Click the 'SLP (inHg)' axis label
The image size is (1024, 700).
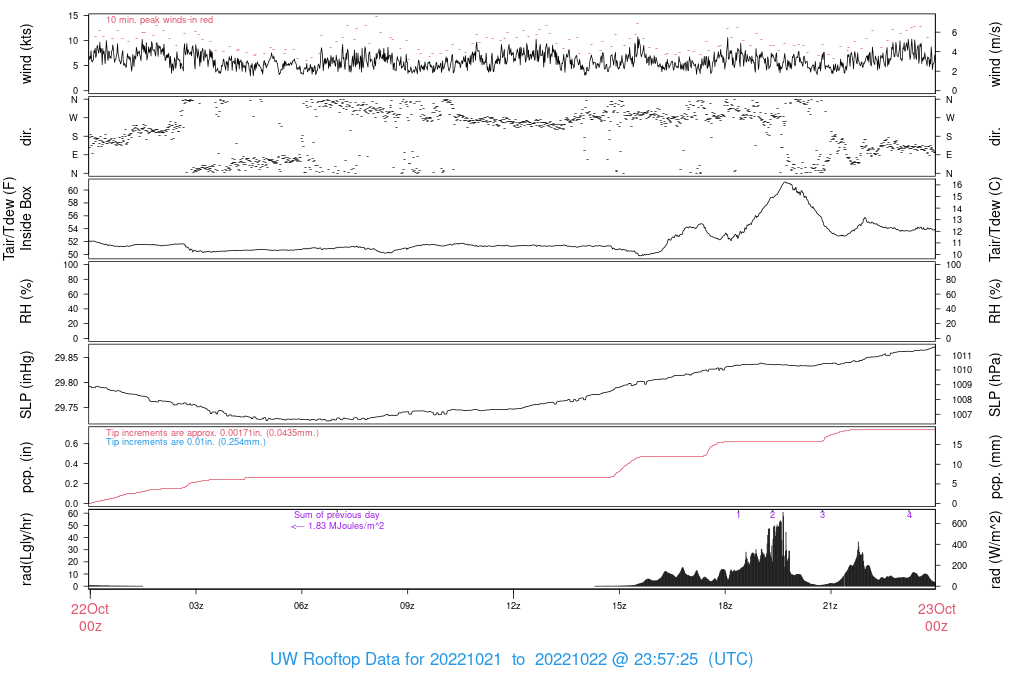coord(25,385)
